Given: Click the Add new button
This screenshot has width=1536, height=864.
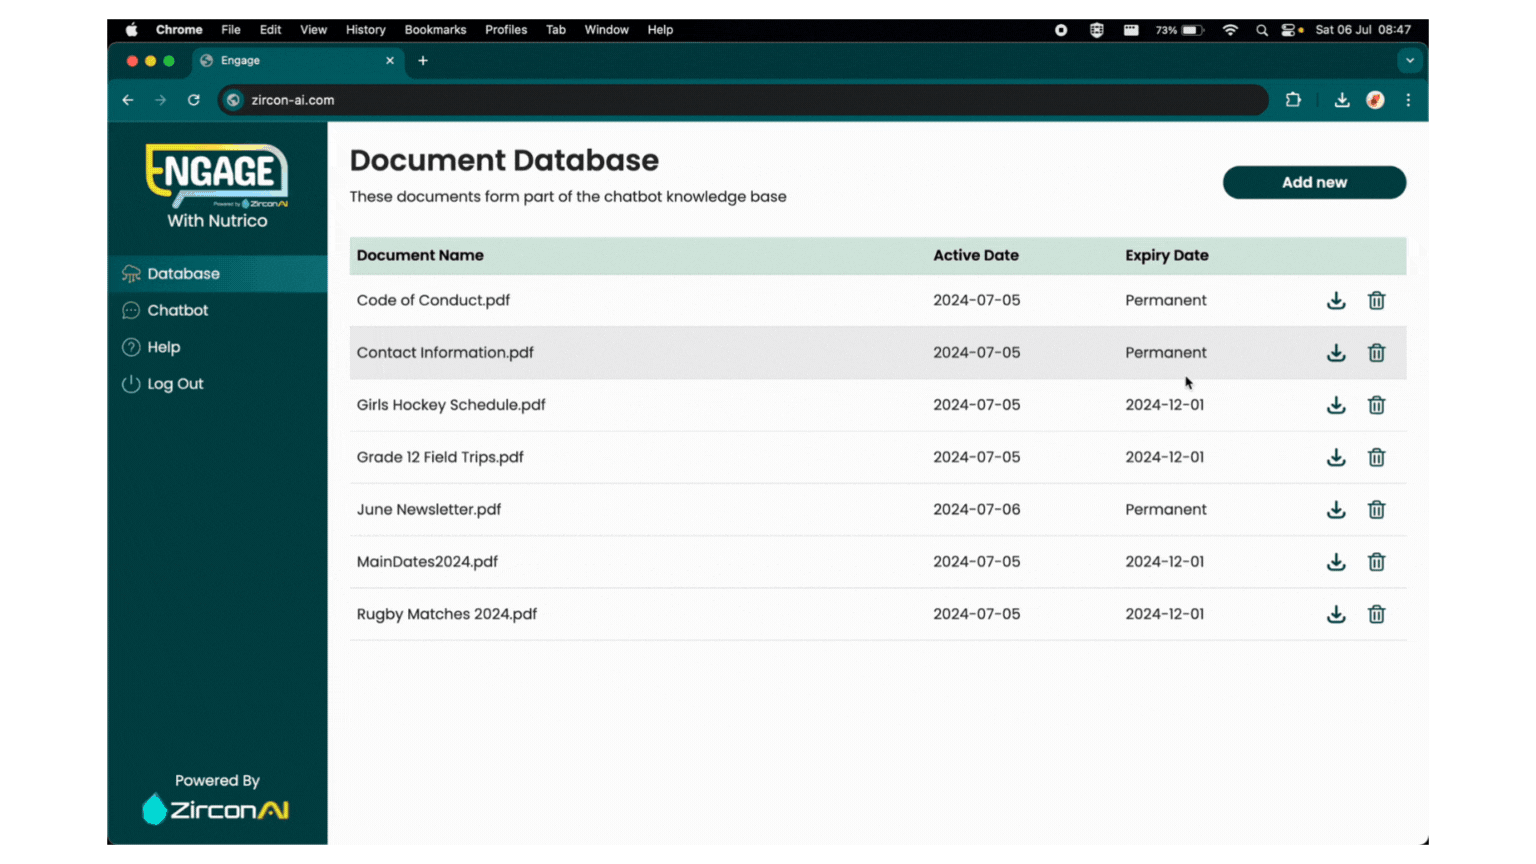Looking at the screenshot, I should tap(1314, 182).
